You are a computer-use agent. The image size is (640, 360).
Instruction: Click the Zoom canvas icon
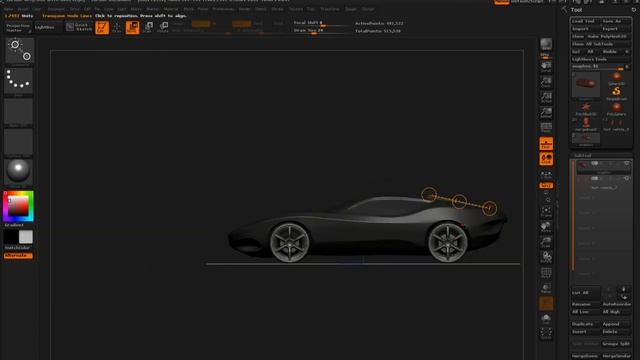point(546,82)
